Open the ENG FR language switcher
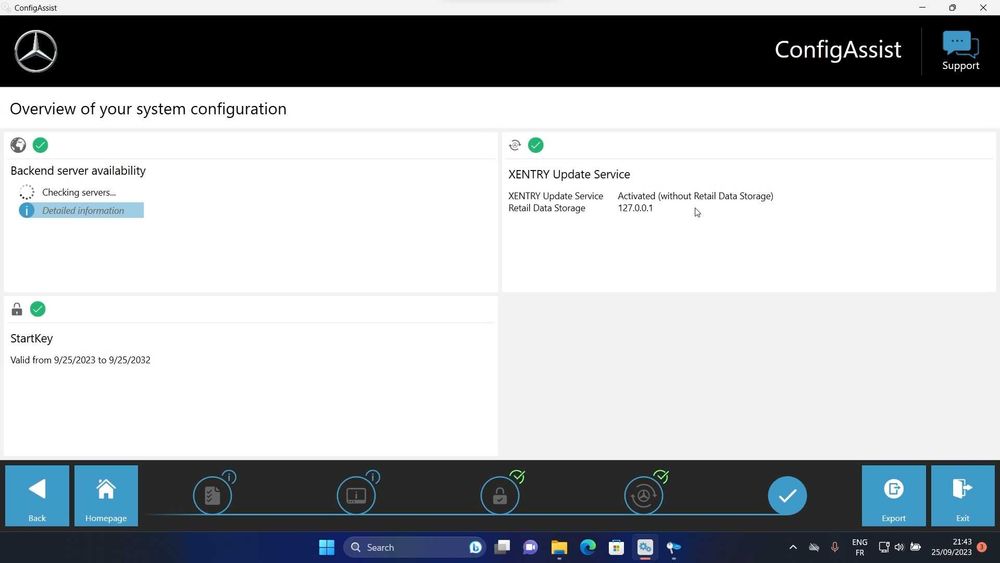The image size is (1000, 563). click(x=860, y=547)
